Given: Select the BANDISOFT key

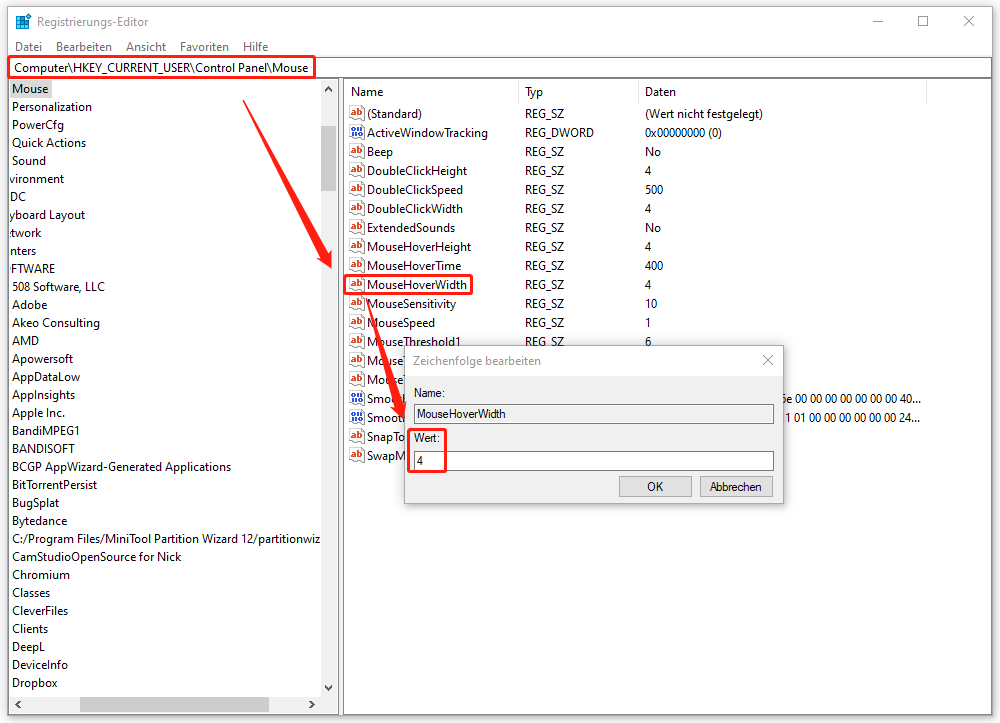Looking at the screenshot, I should pos(43,449).
